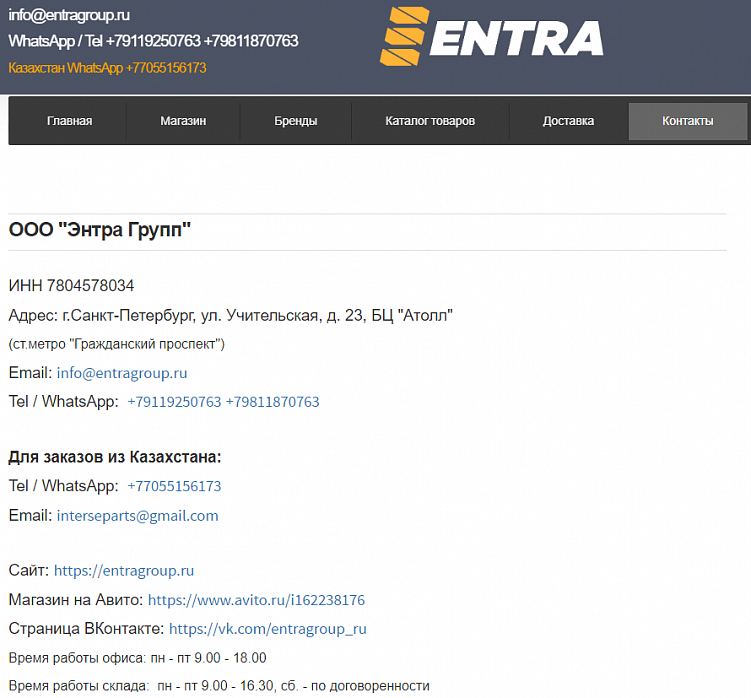Open Каталог товаров in navigation
The width and height of the screenshot is (751, 698).
point(430,121)
